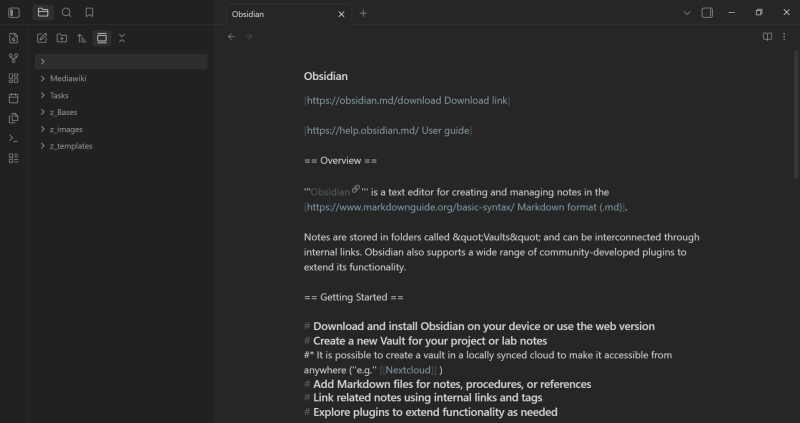Navigate forward with right arrow

pyautogui.click(x=249, y=37)
